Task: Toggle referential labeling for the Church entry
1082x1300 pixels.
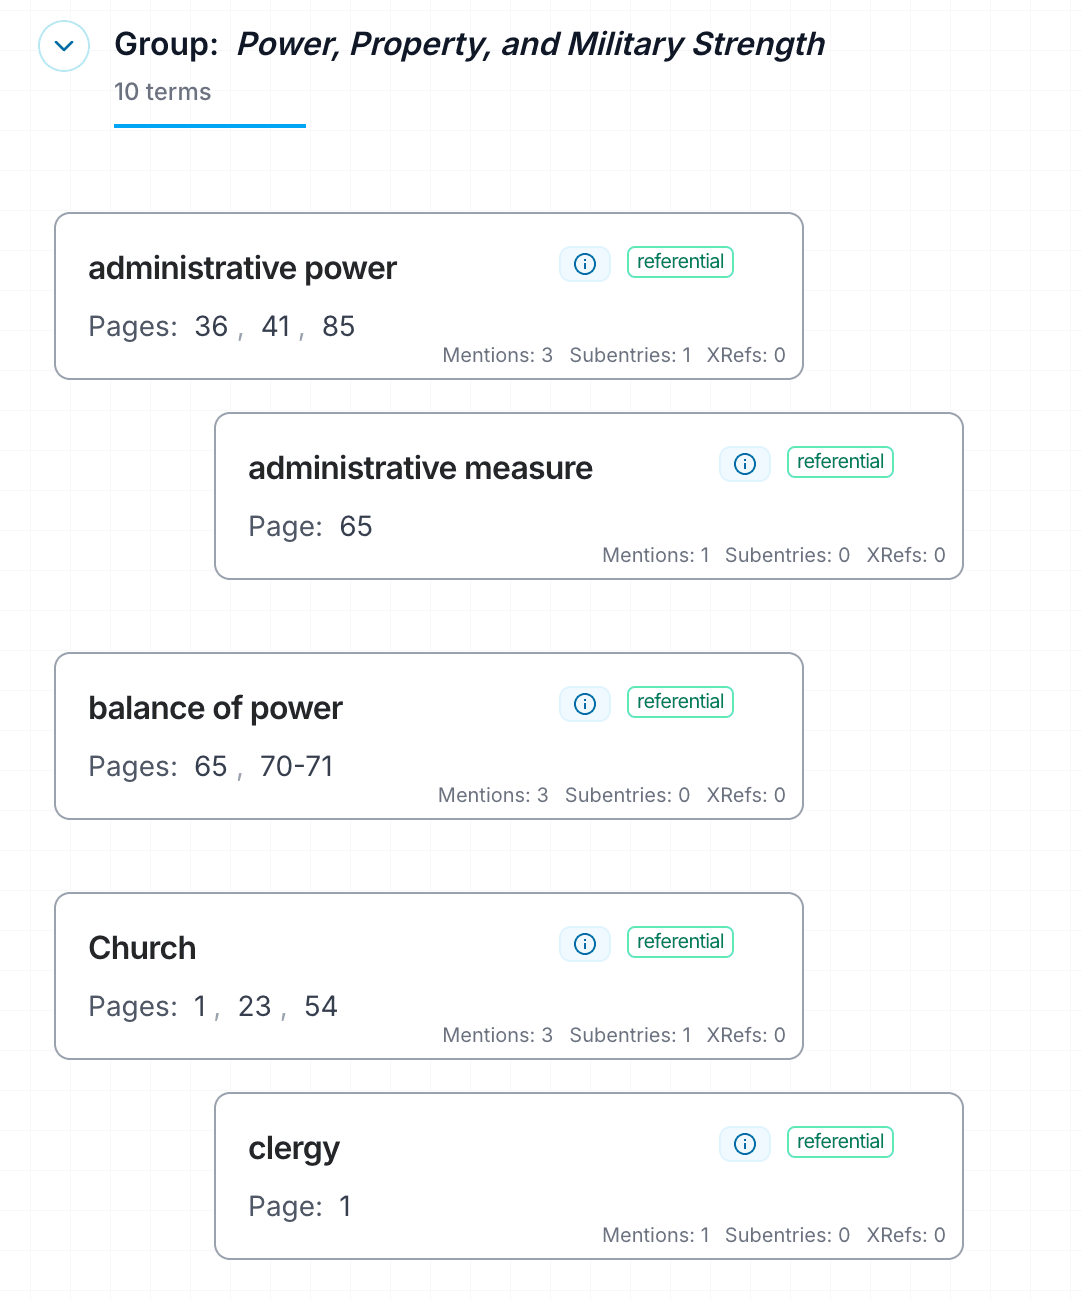Action: tap(680, 941)
